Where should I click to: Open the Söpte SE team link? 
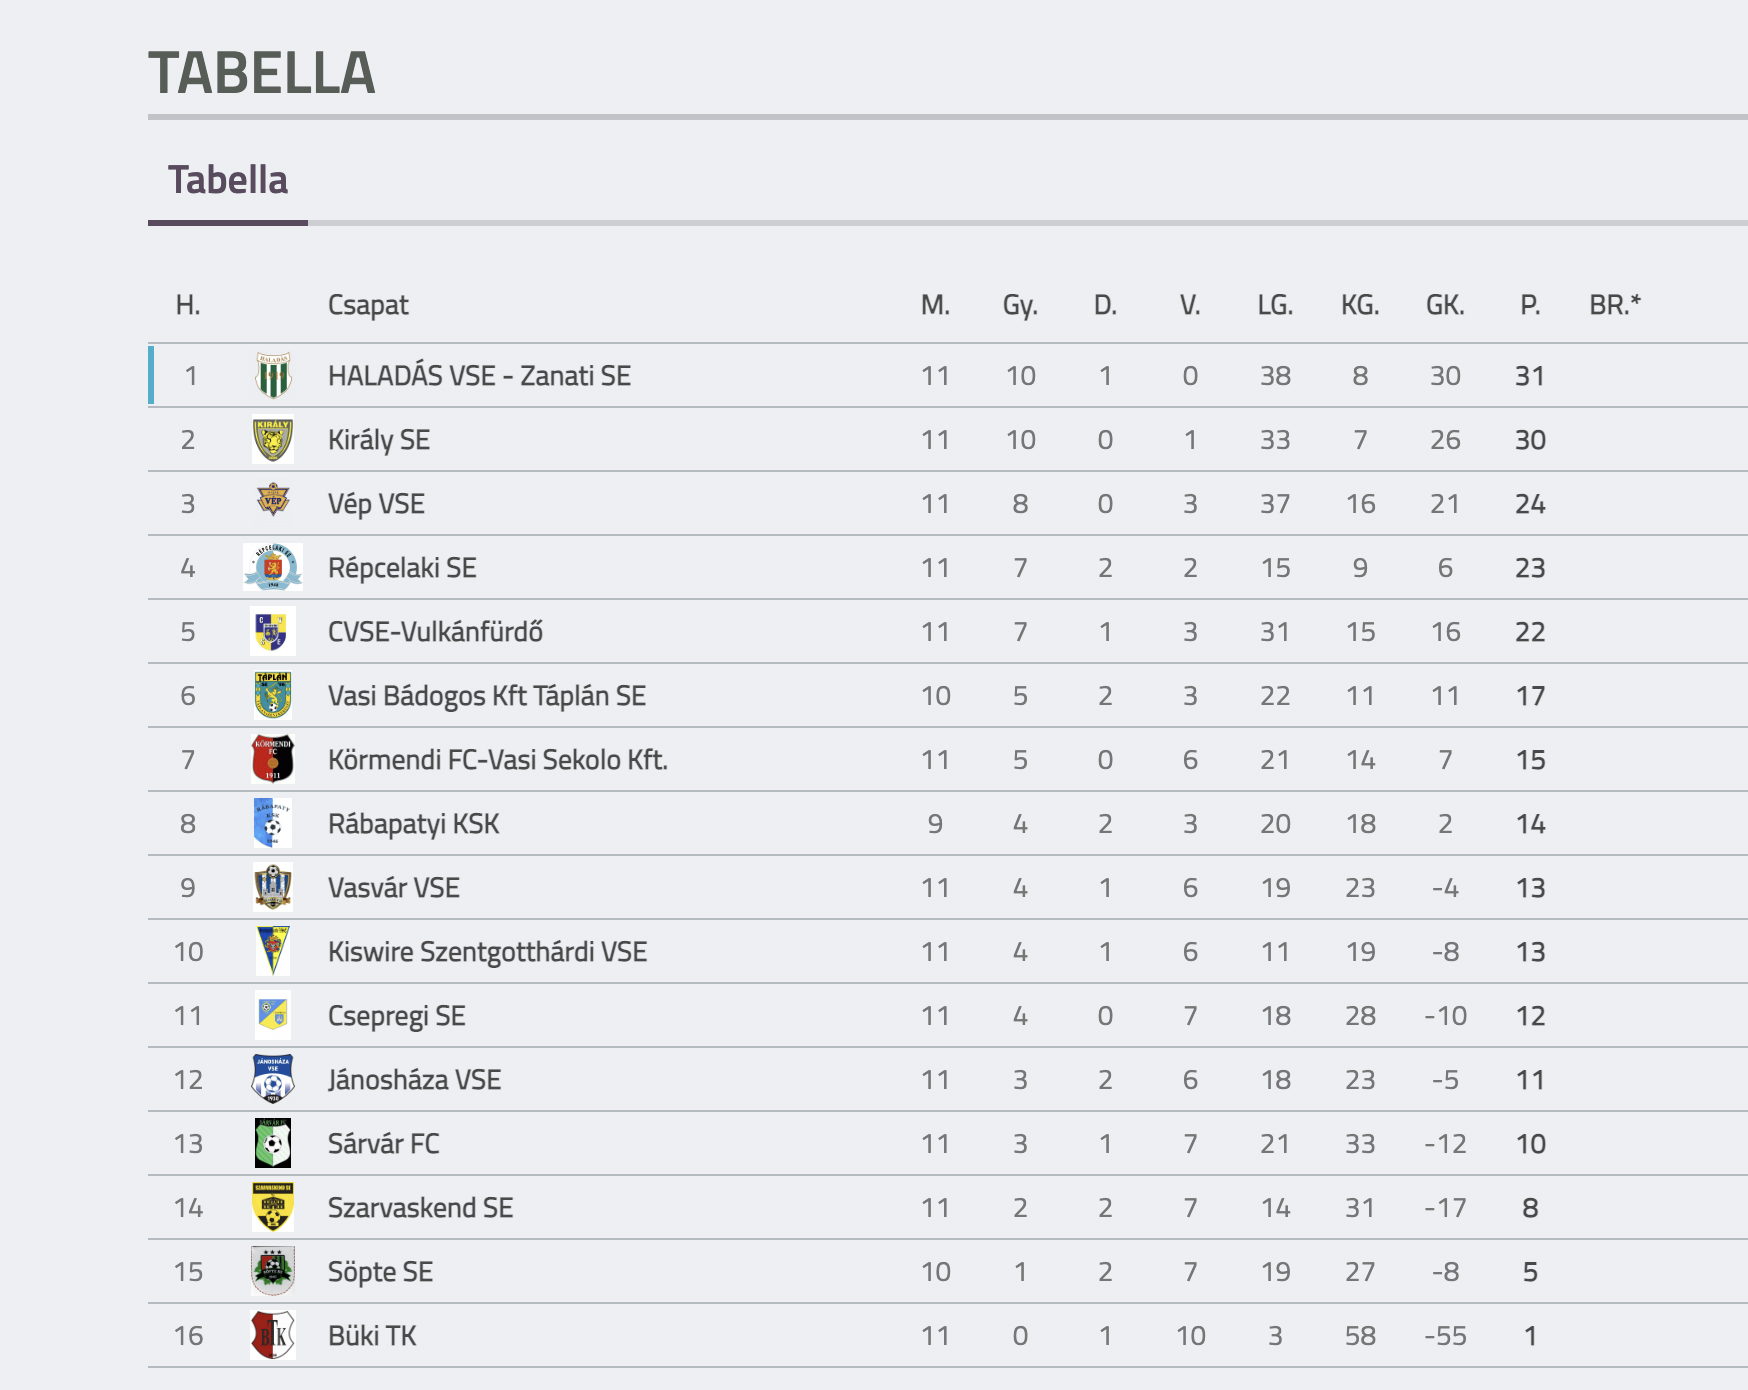380,1272
